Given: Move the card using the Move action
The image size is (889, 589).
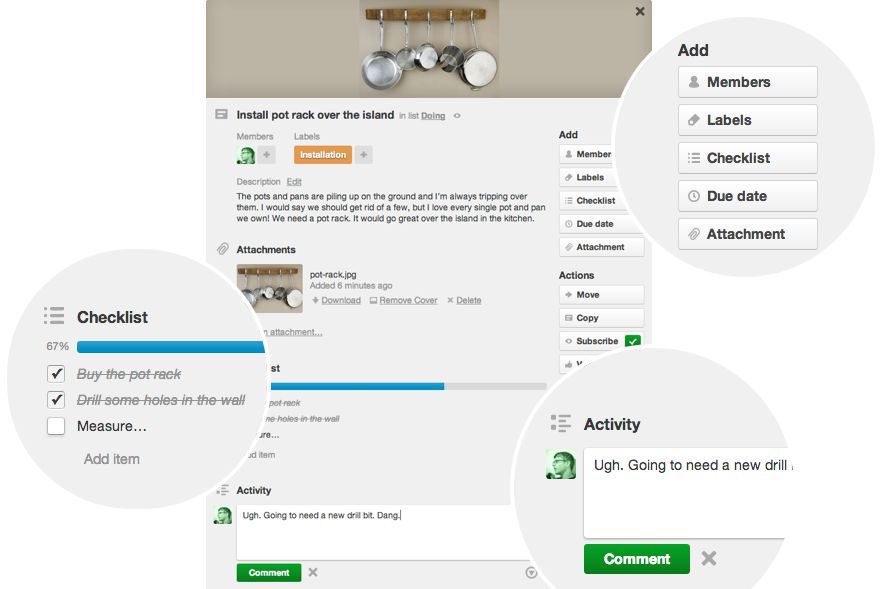Looking at the screenshot, I should [601, 295].
